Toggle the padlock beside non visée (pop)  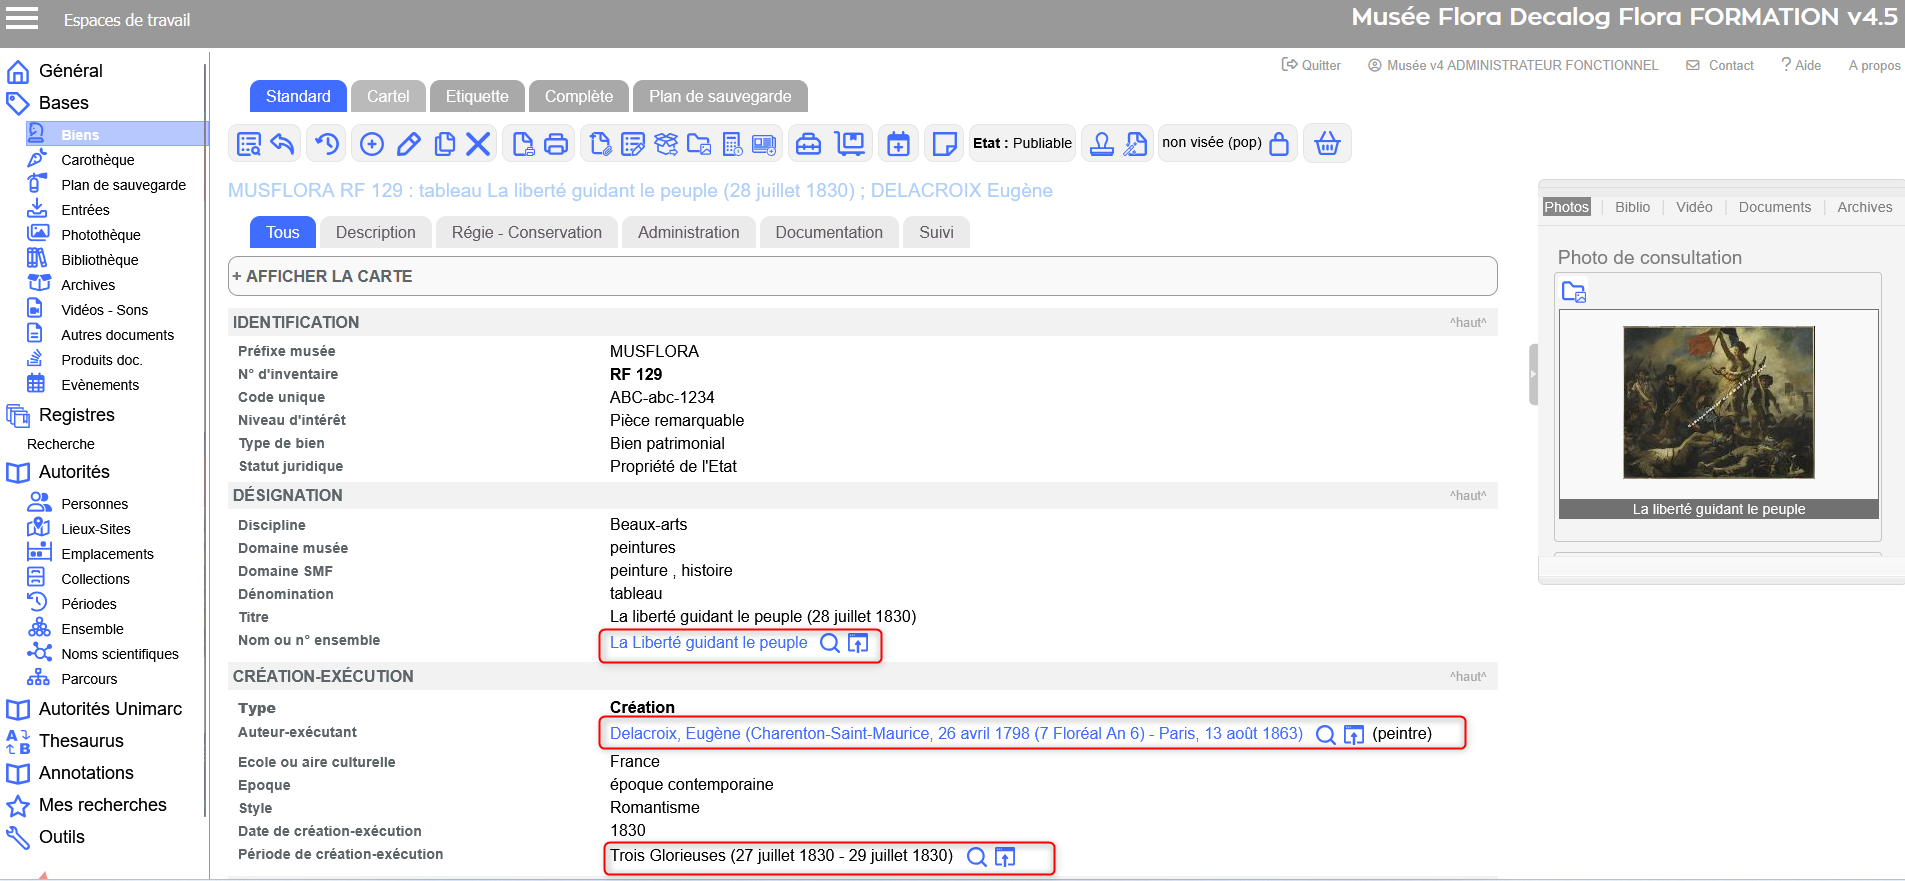[x=1279, y=144]
